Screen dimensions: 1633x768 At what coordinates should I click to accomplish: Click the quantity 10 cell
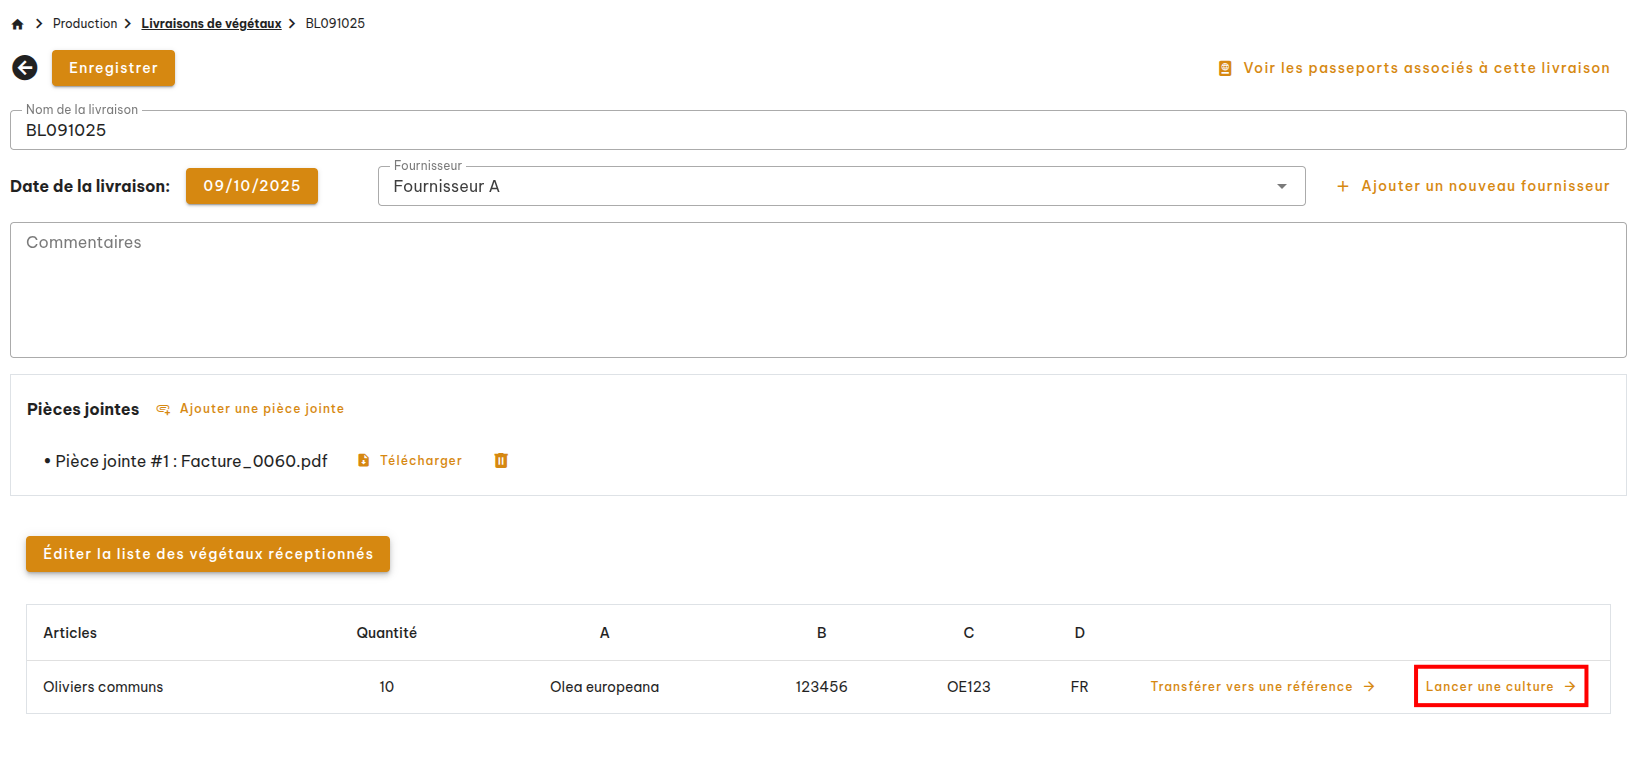click(x=387, y=687)
